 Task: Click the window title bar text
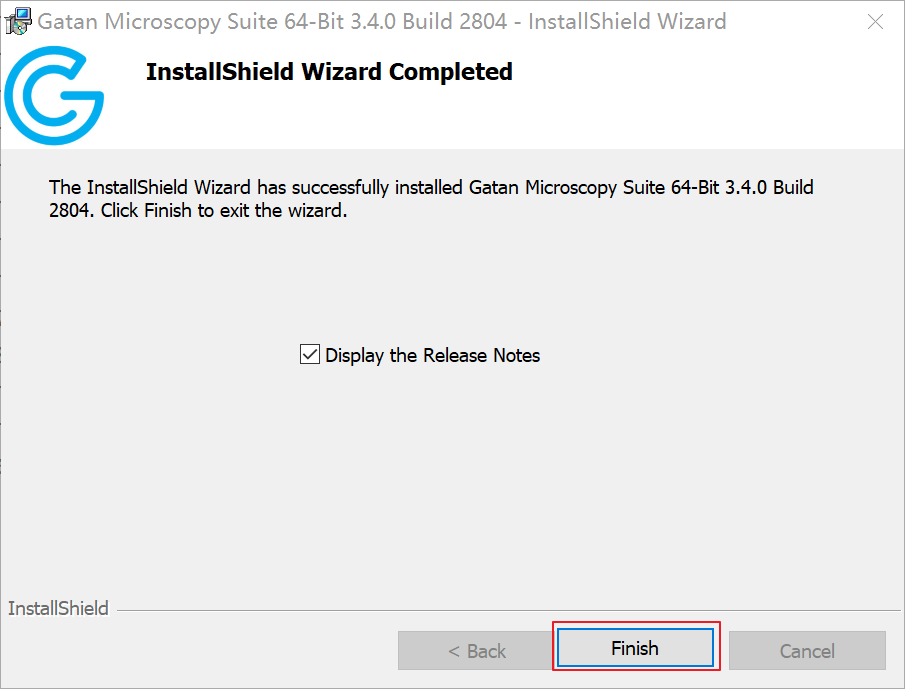382,21
